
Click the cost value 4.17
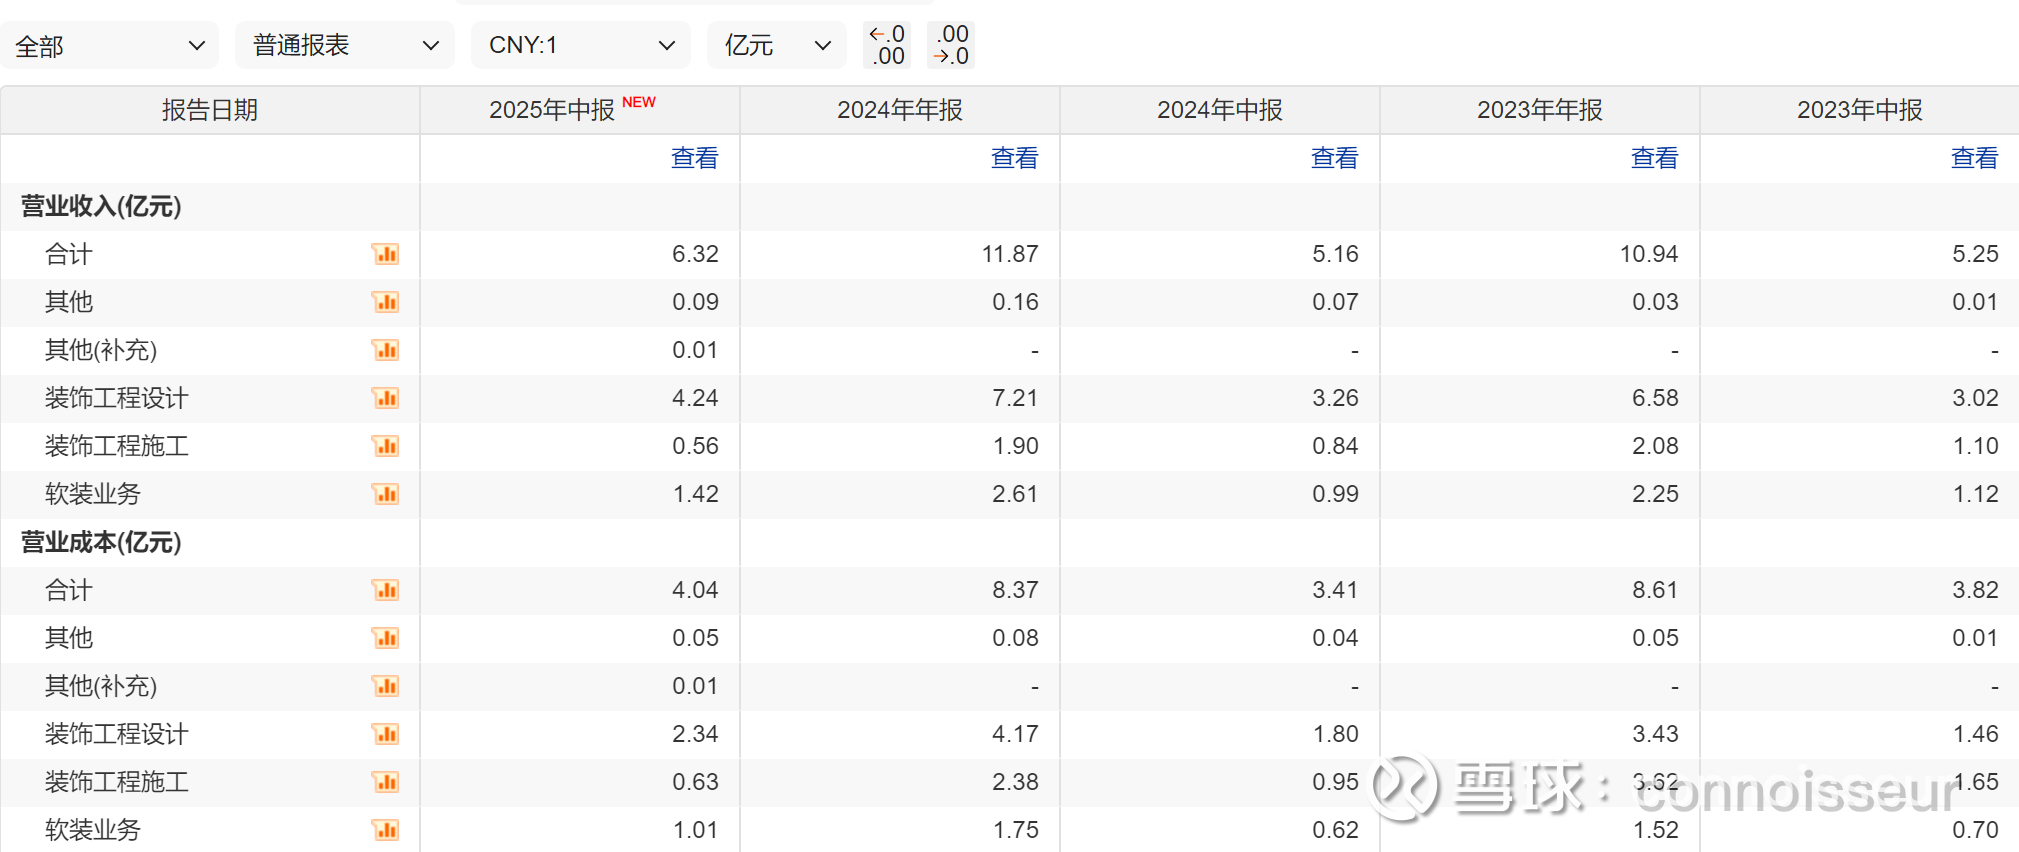point(1015,734)
